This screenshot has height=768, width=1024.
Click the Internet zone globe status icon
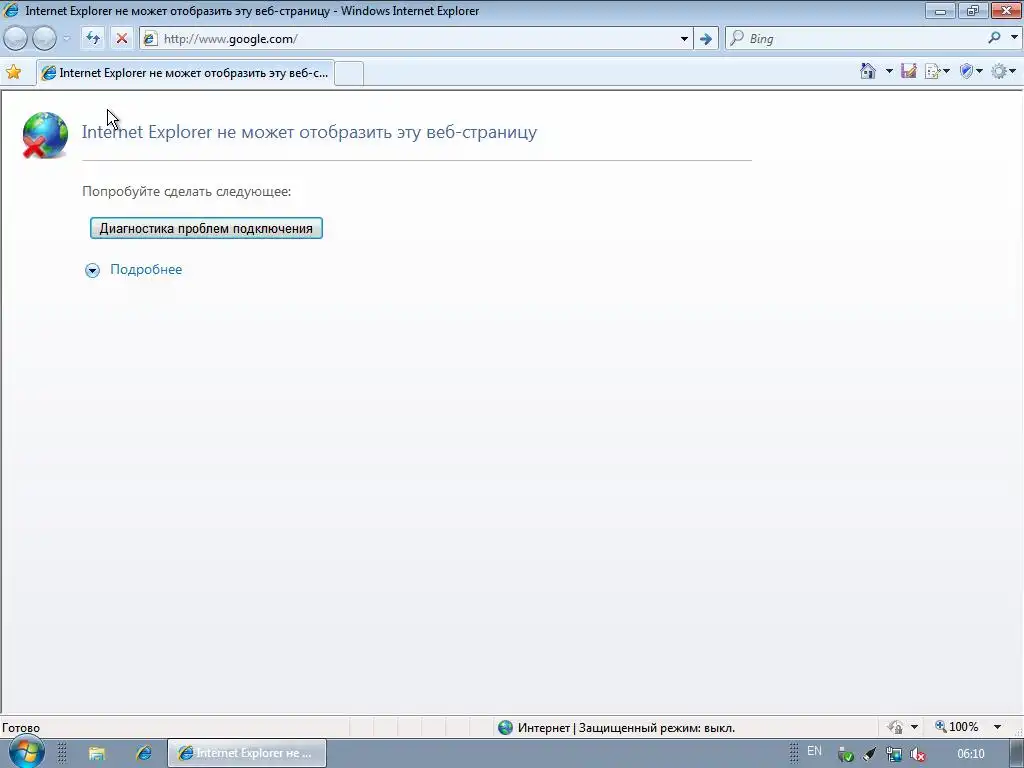505,728
